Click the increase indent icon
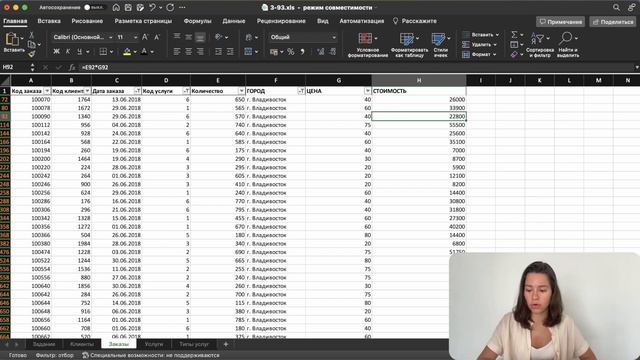 (x=230, y=51)
